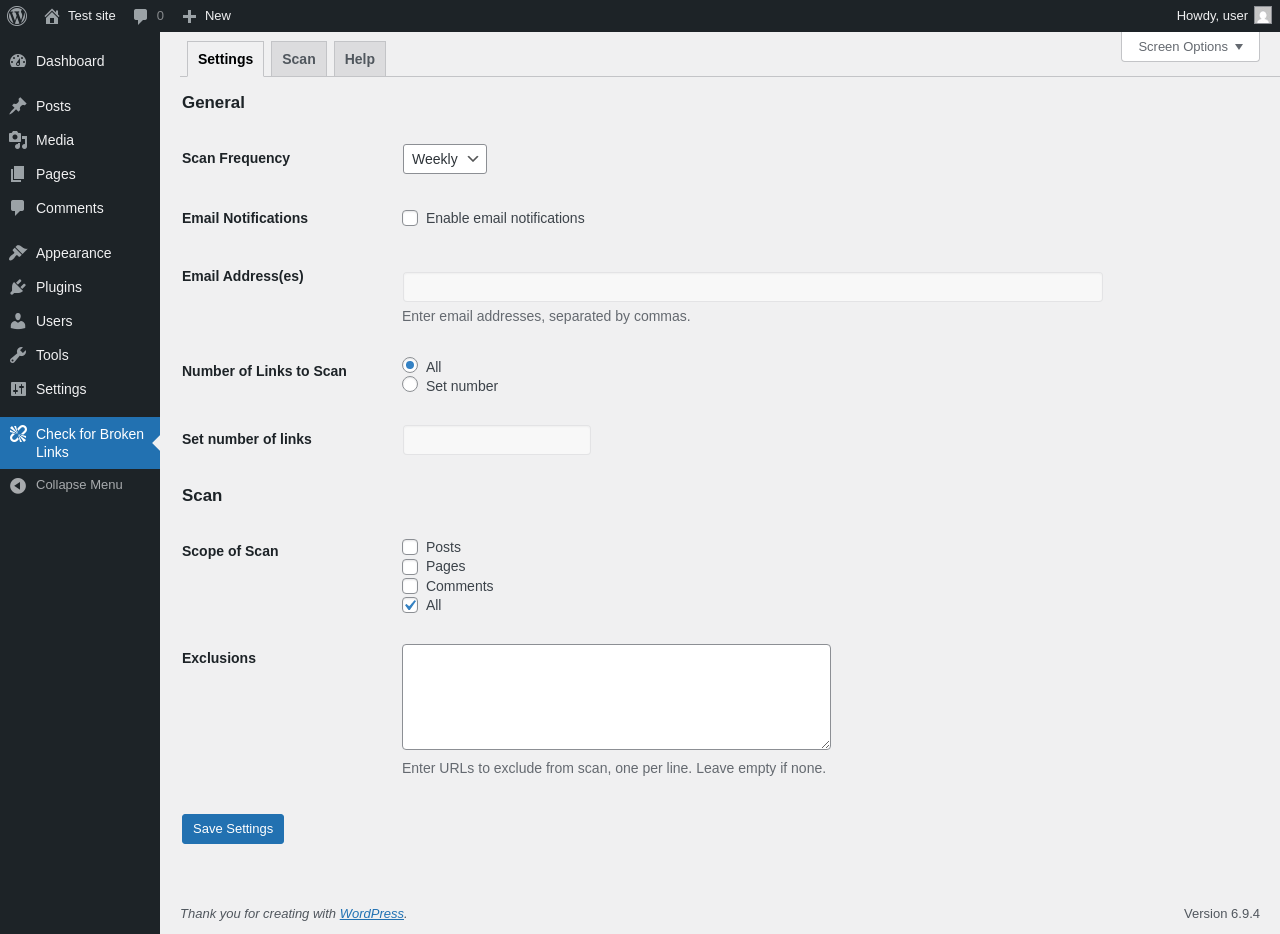Open the Scan Frequency Weekly dropdown
Viewport: 1280px width, 934px height.
445,159
